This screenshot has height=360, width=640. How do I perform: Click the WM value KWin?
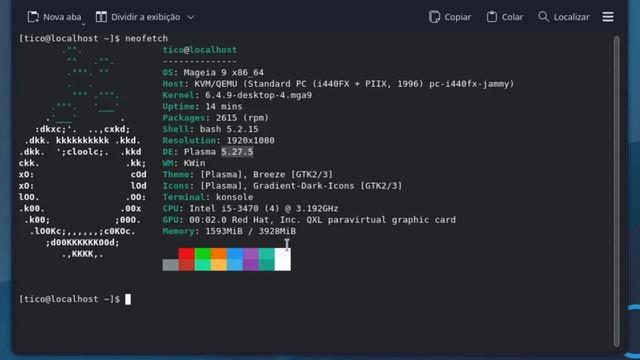(194, 163)
